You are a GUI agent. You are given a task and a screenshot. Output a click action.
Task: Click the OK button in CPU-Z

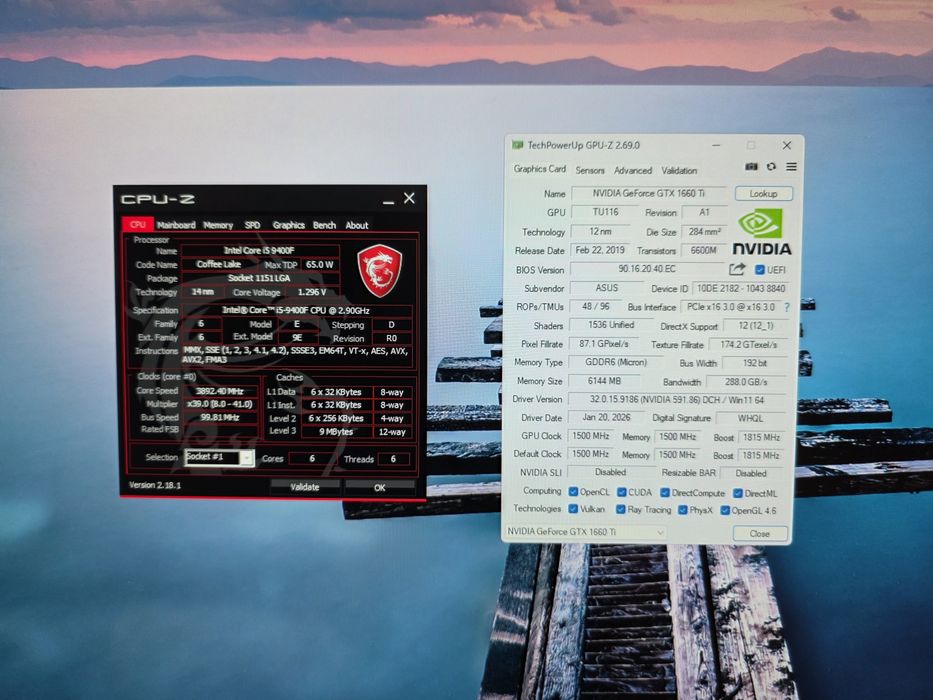(x=380, y=488)
